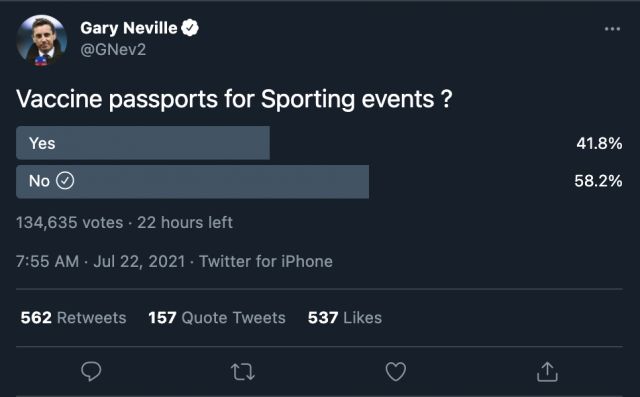This screenshot has width=640, height=397.
Task: Click the Twitter for iPhone source label
Action: tap(266, 261)
